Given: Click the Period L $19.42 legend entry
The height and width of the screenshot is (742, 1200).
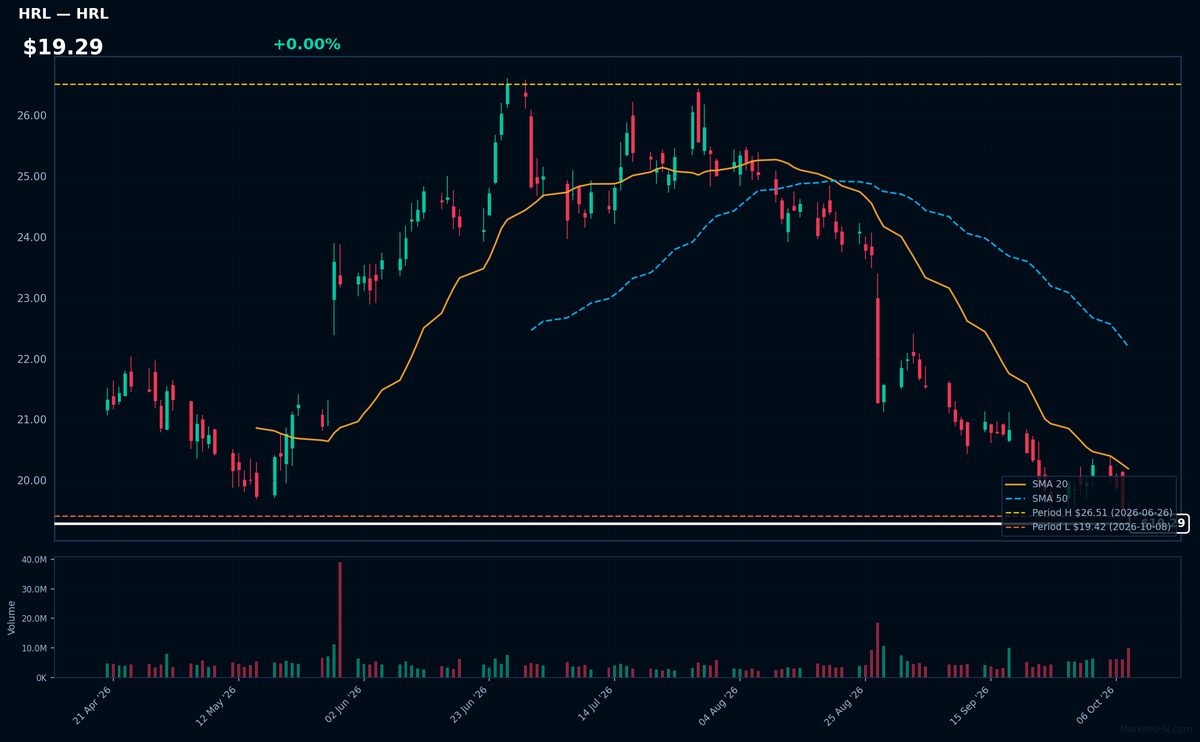Looking at the screenshot, I should 1101,526.
